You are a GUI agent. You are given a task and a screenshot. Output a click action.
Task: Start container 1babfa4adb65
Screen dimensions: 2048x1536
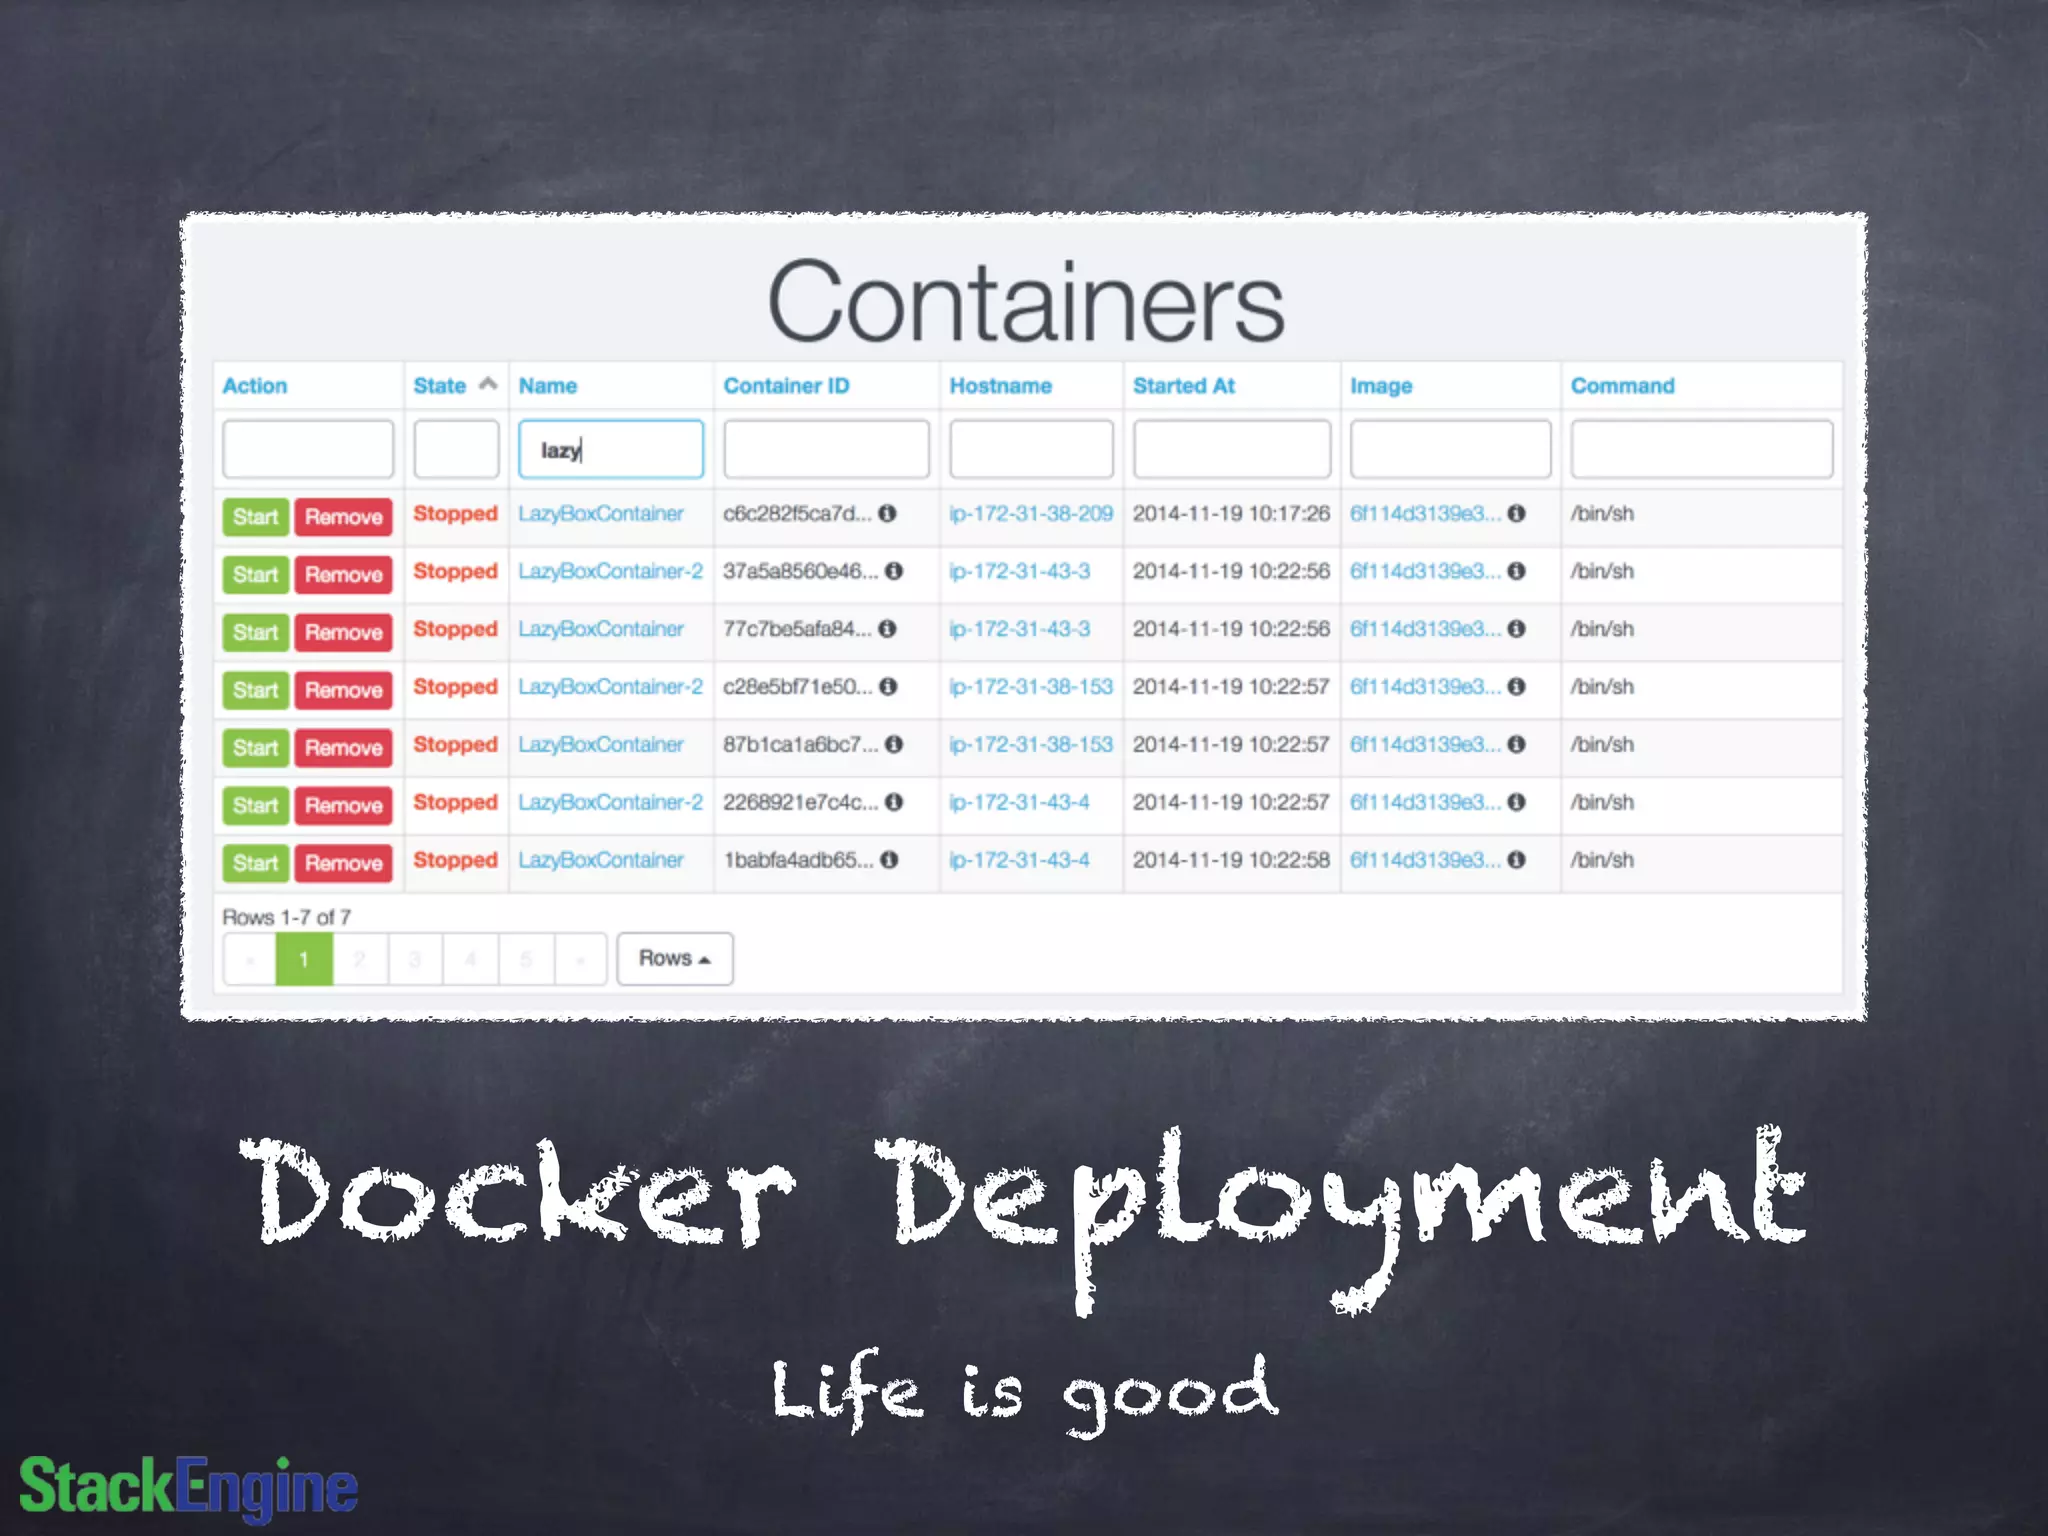point(256,864)
